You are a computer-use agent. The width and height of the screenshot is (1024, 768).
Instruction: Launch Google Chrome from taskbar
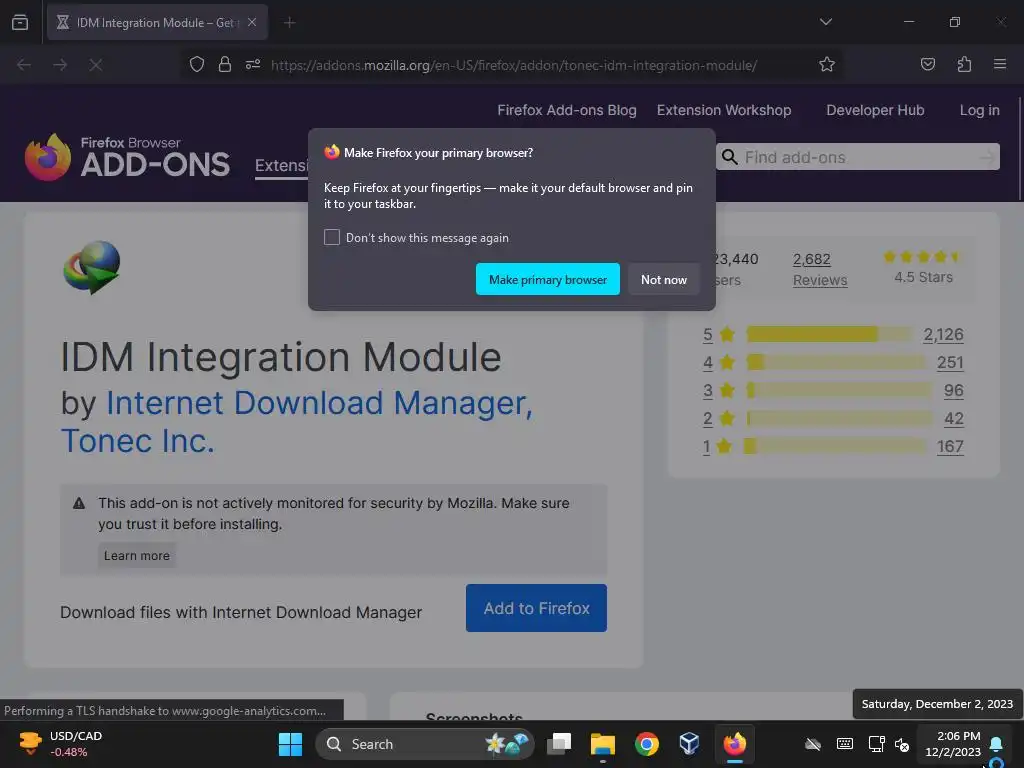tap(646, 744)
